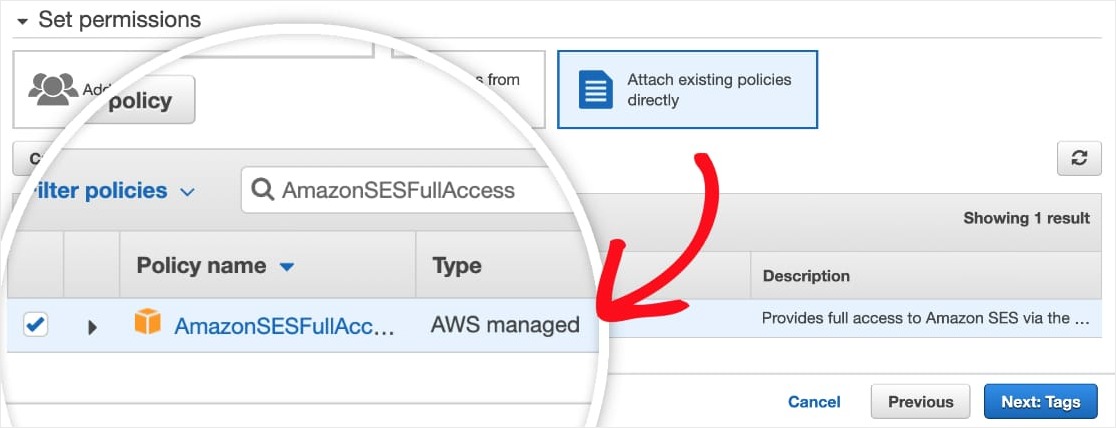Click the people icon for adding user to group
Image resolution: width=1116 pixels, height=428 pixels.
click(53, 88)
